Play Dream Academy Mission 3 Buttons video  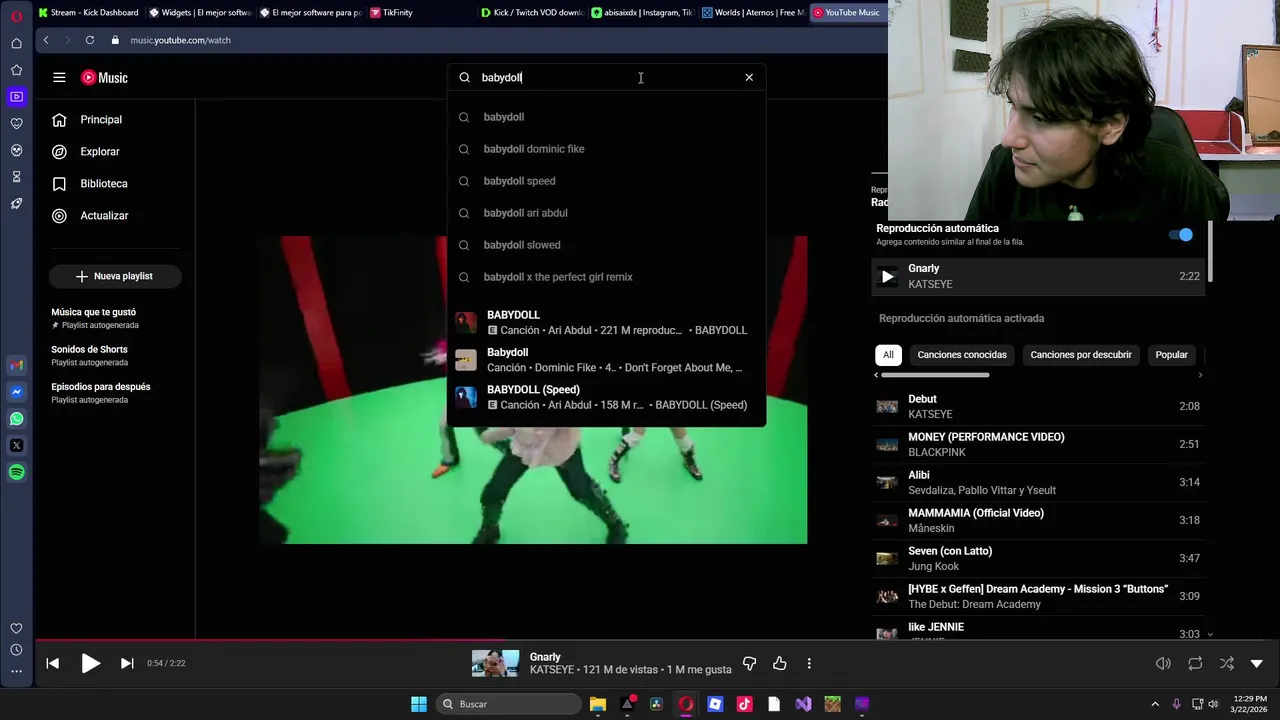coord(1038,596)
